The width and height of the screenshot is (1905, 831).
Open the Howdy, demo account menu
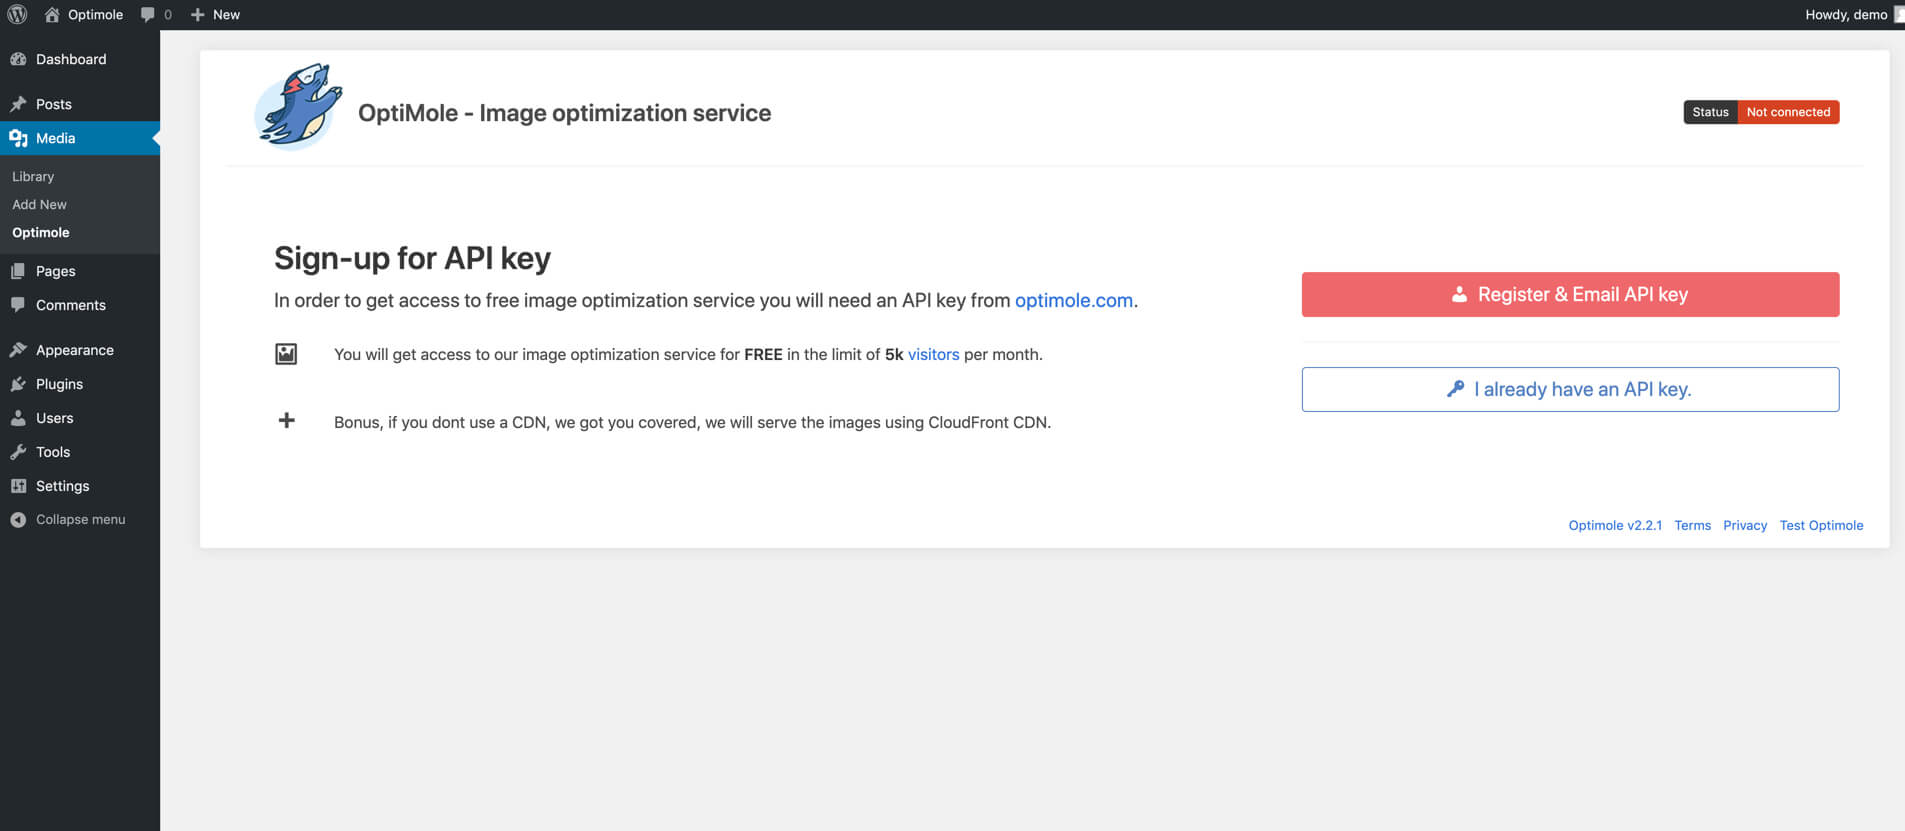coord(1853,14)
